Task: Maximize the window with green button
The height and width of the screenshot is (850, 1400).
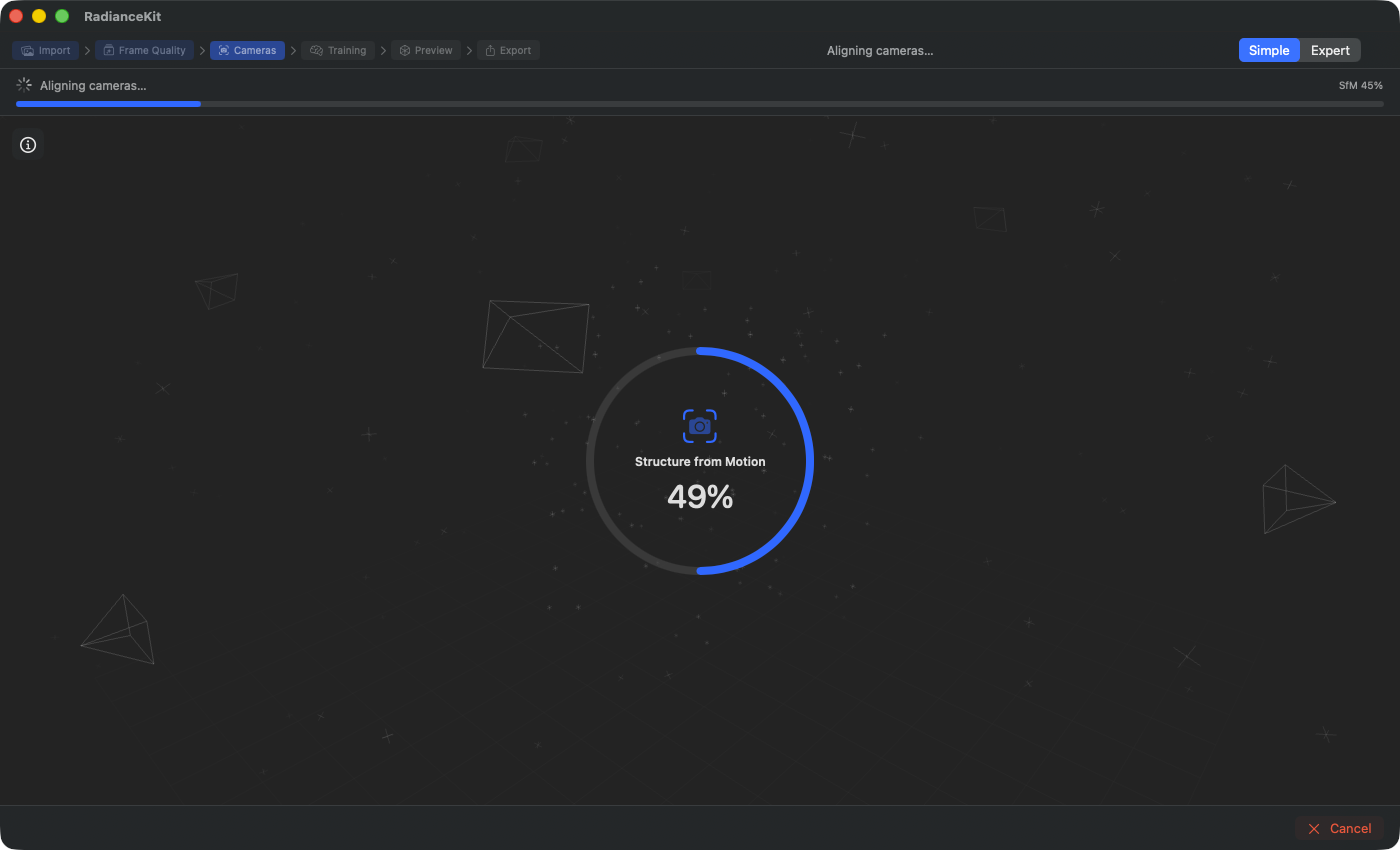Action: (x=62, y=16)
